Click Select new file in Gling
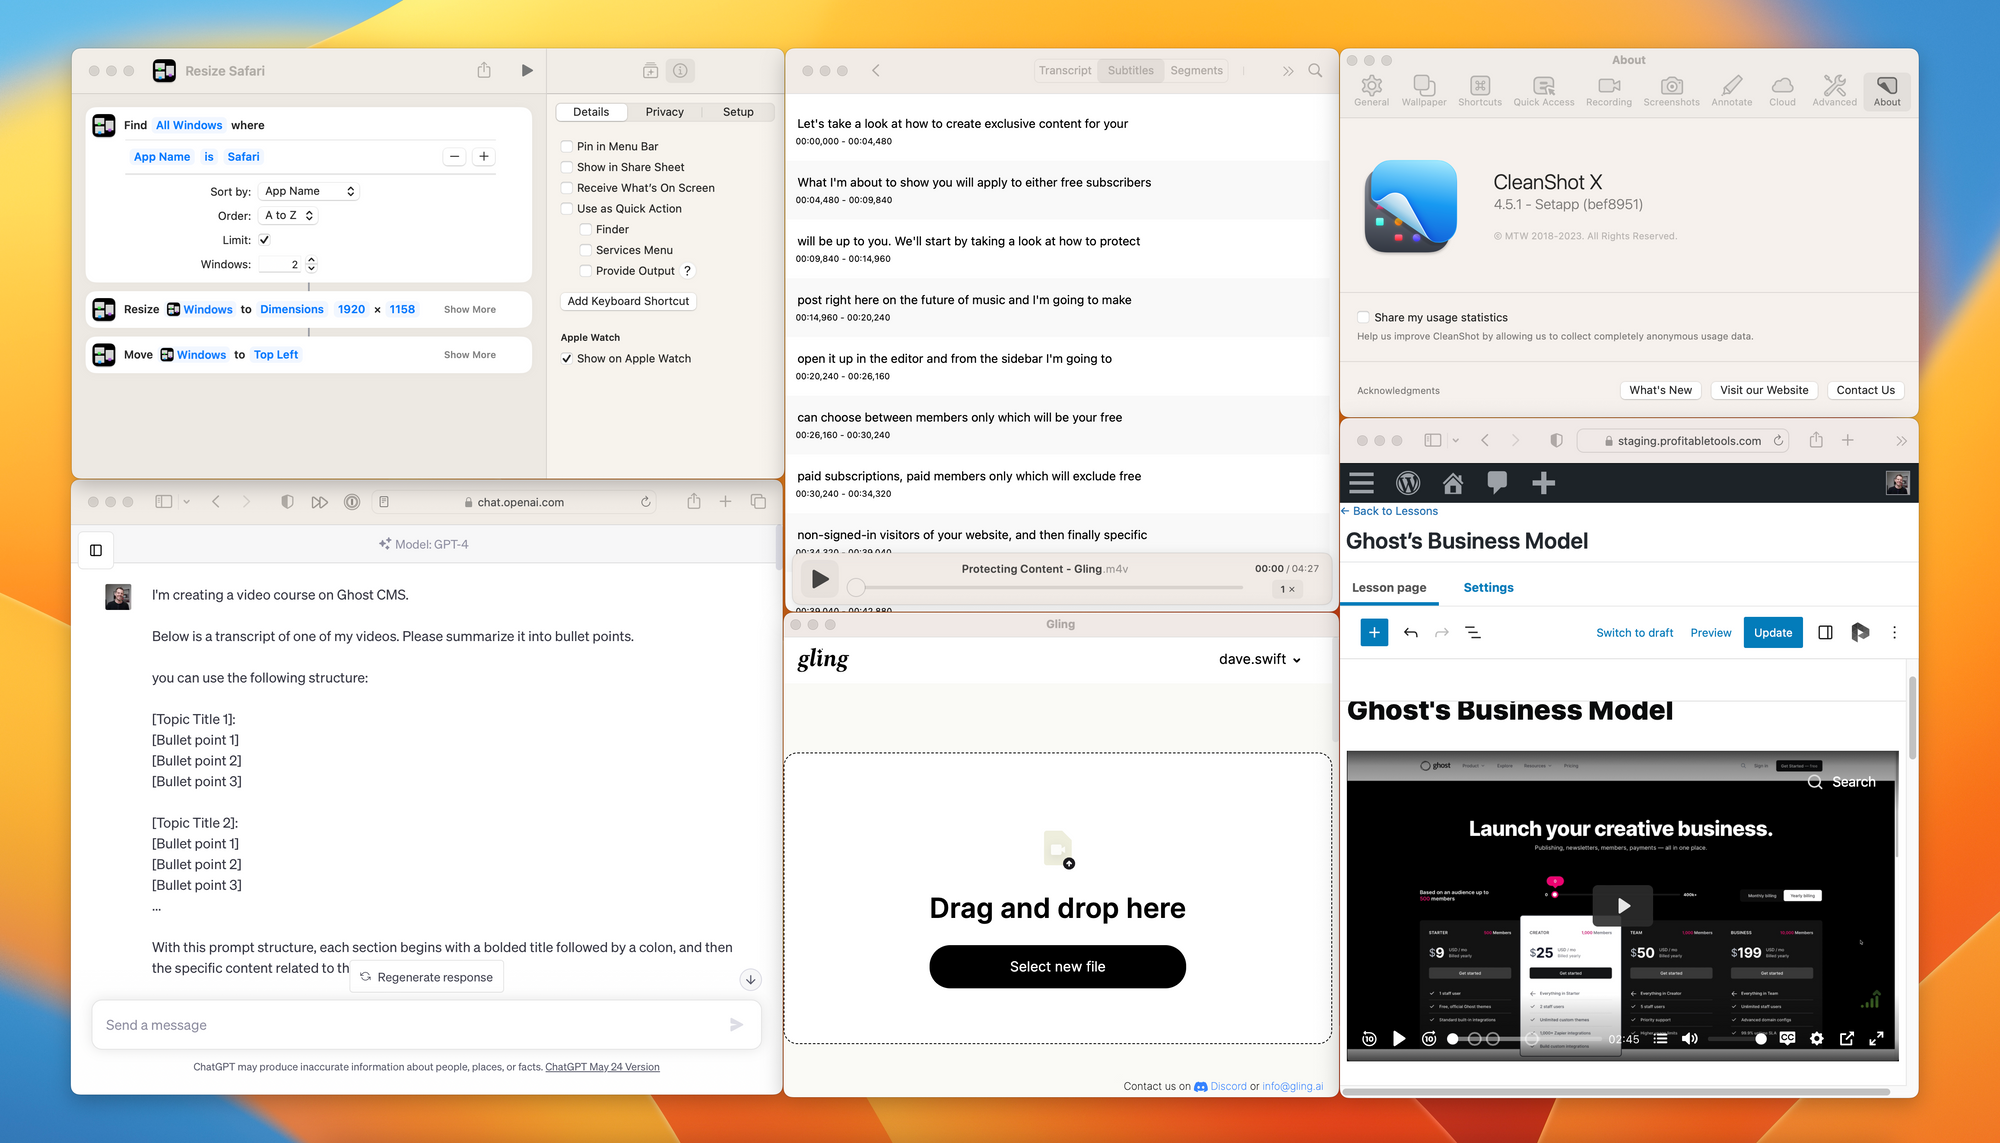 1057,967
